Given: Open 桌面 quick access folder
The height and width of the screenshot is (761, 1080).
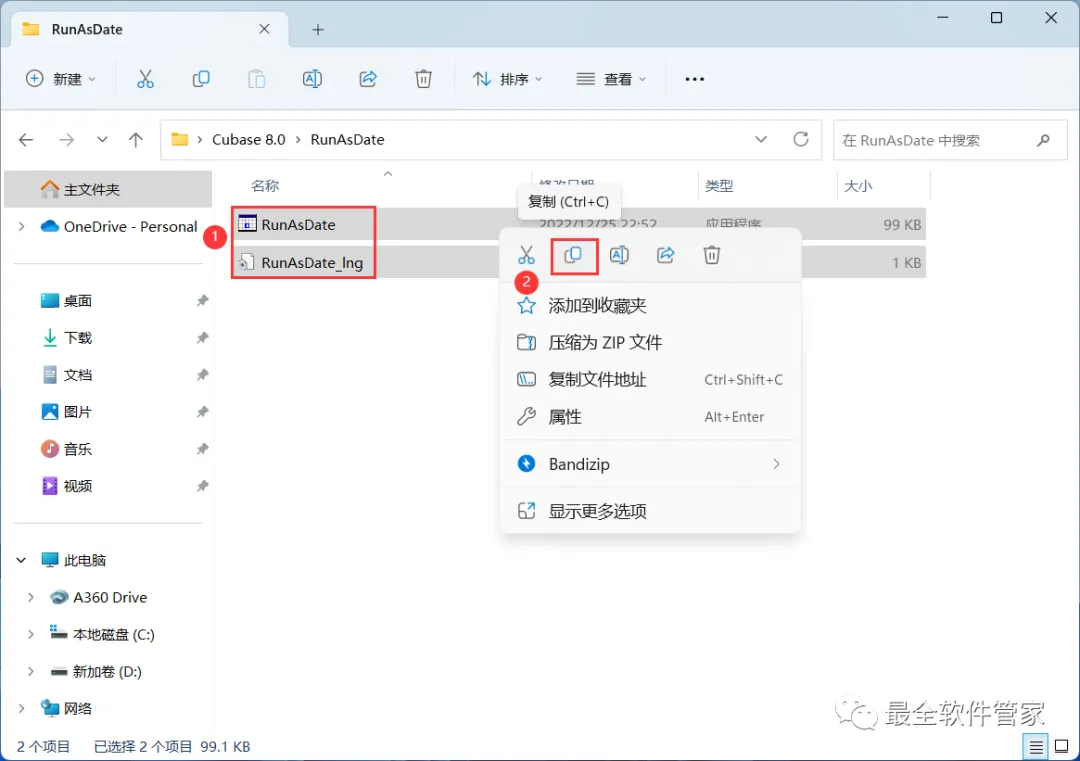Looking at the screenshot, I should (77, 301).
